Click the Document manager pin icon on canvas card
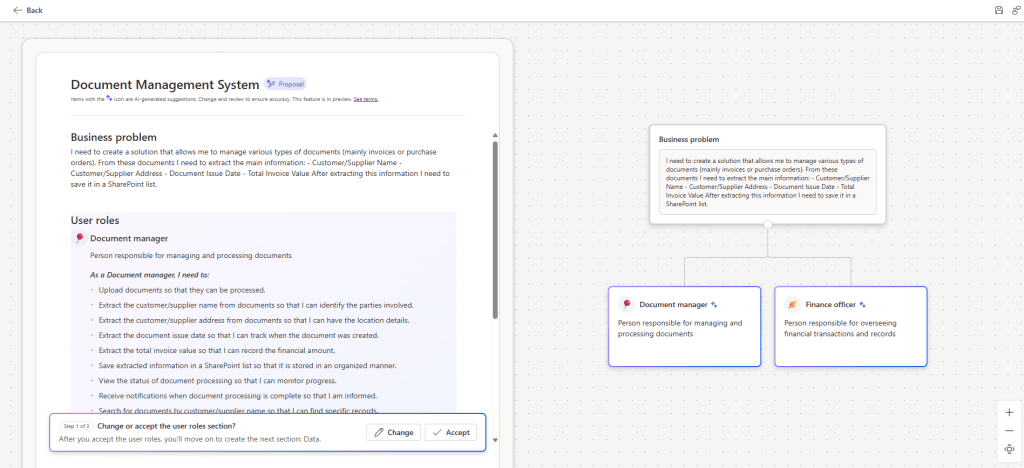 pyautogui.click(x=626, y=304)
